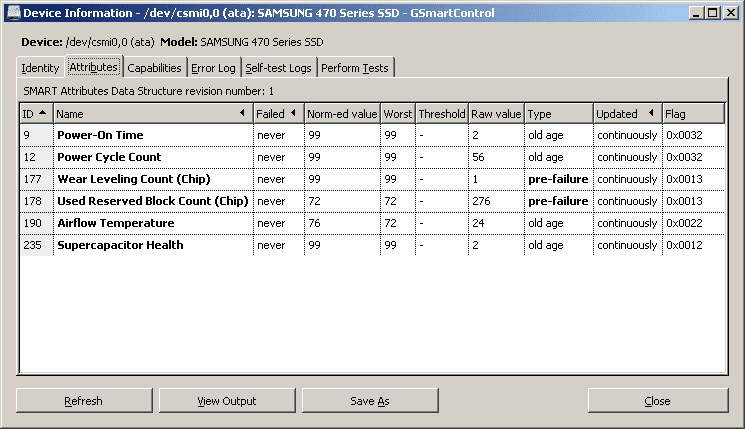
Task: Sort by the Updated column header
Action: tap(628, 114)
